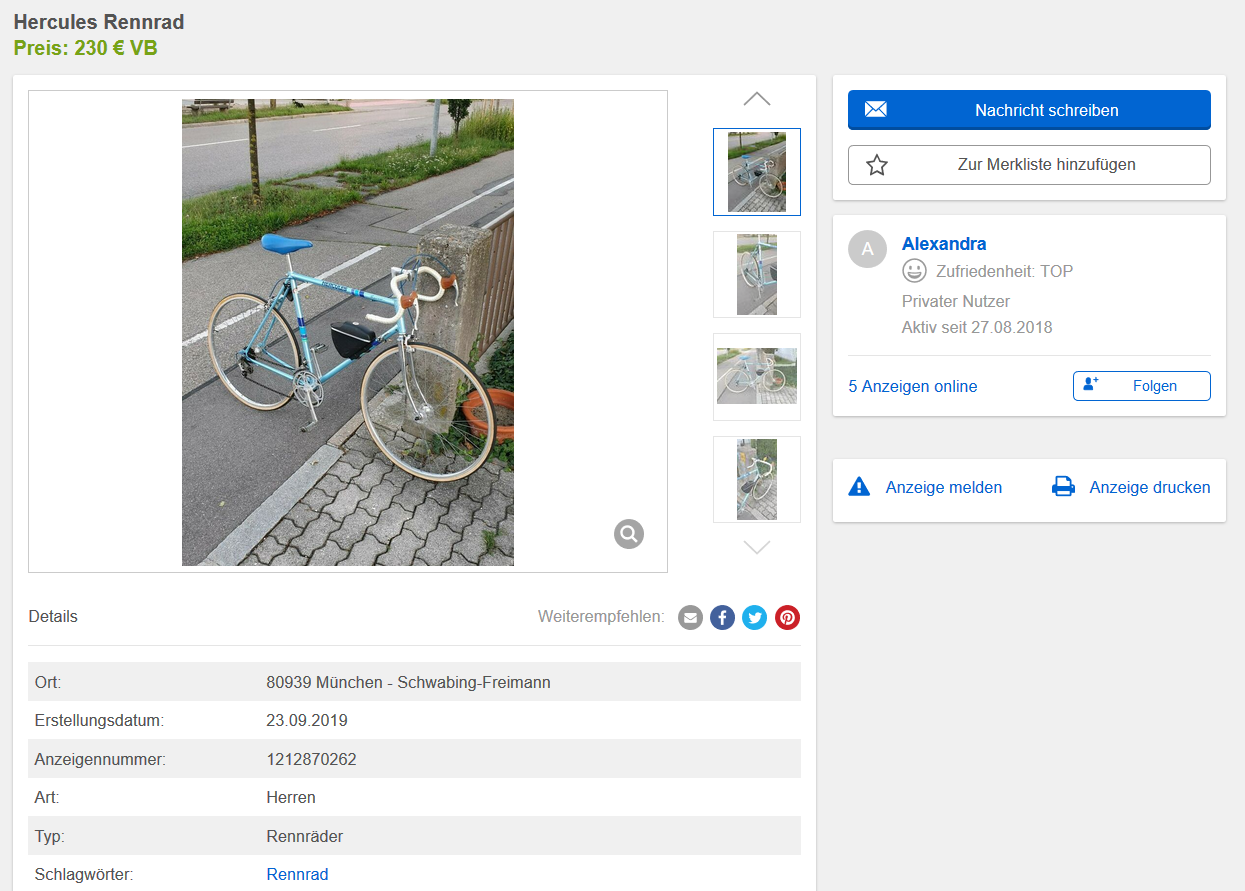
Task: Click the Ort label
Action: (x=48, y=682)
